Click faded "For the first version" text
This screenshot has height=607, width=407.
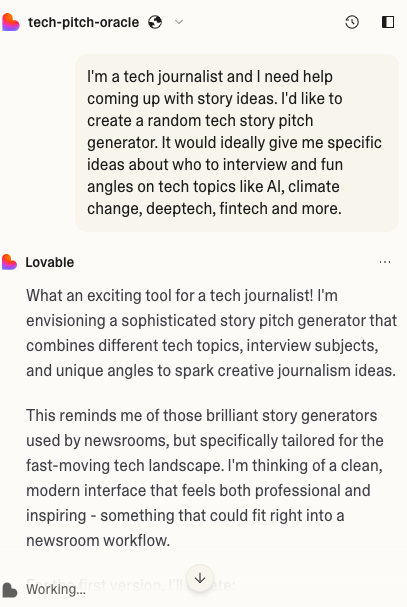131,585
